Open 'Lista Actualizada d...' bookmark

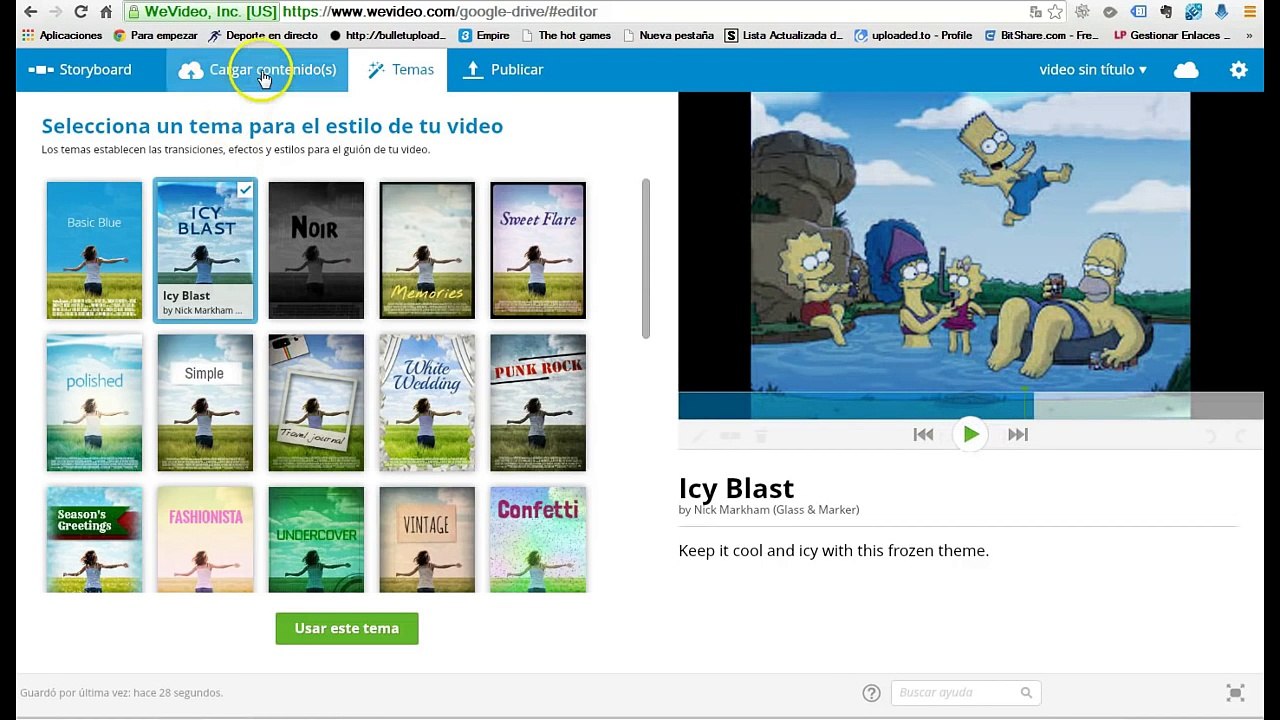(x=784, y=35)
